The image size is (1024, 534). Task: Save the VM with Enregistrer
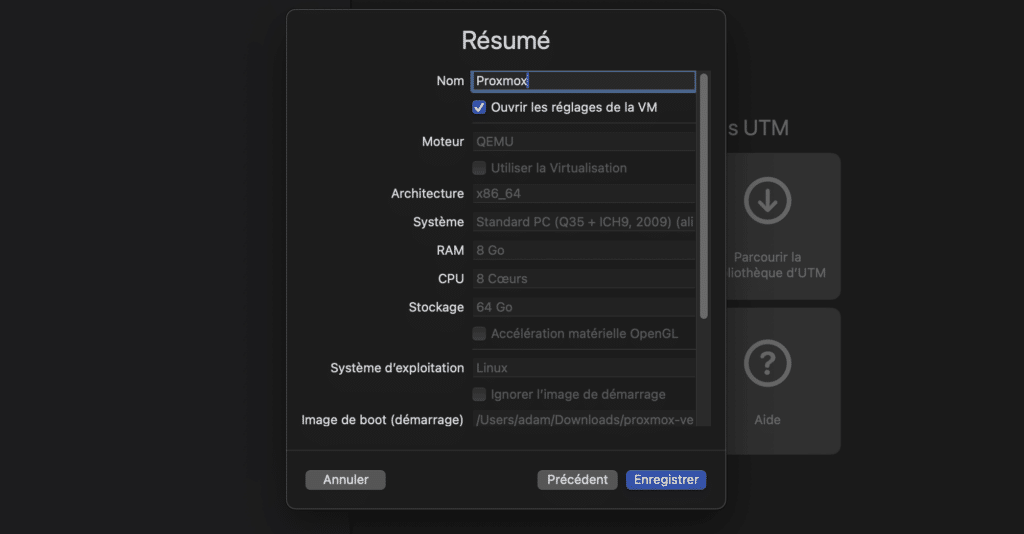point(666,480)
